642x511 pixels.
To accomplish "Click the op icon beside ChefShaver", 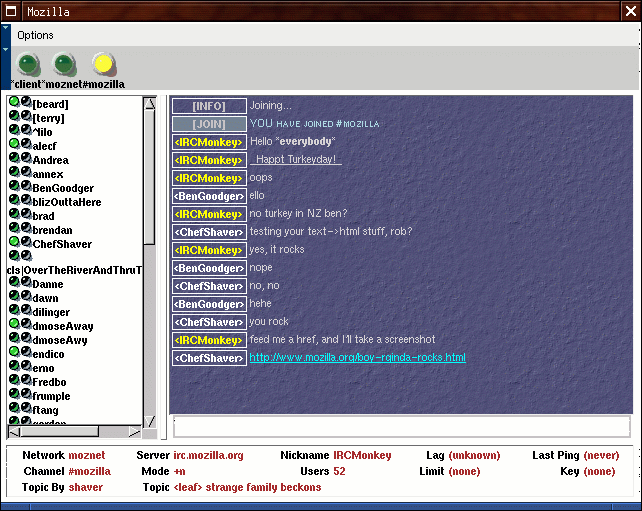I will (x=14, y=242).
